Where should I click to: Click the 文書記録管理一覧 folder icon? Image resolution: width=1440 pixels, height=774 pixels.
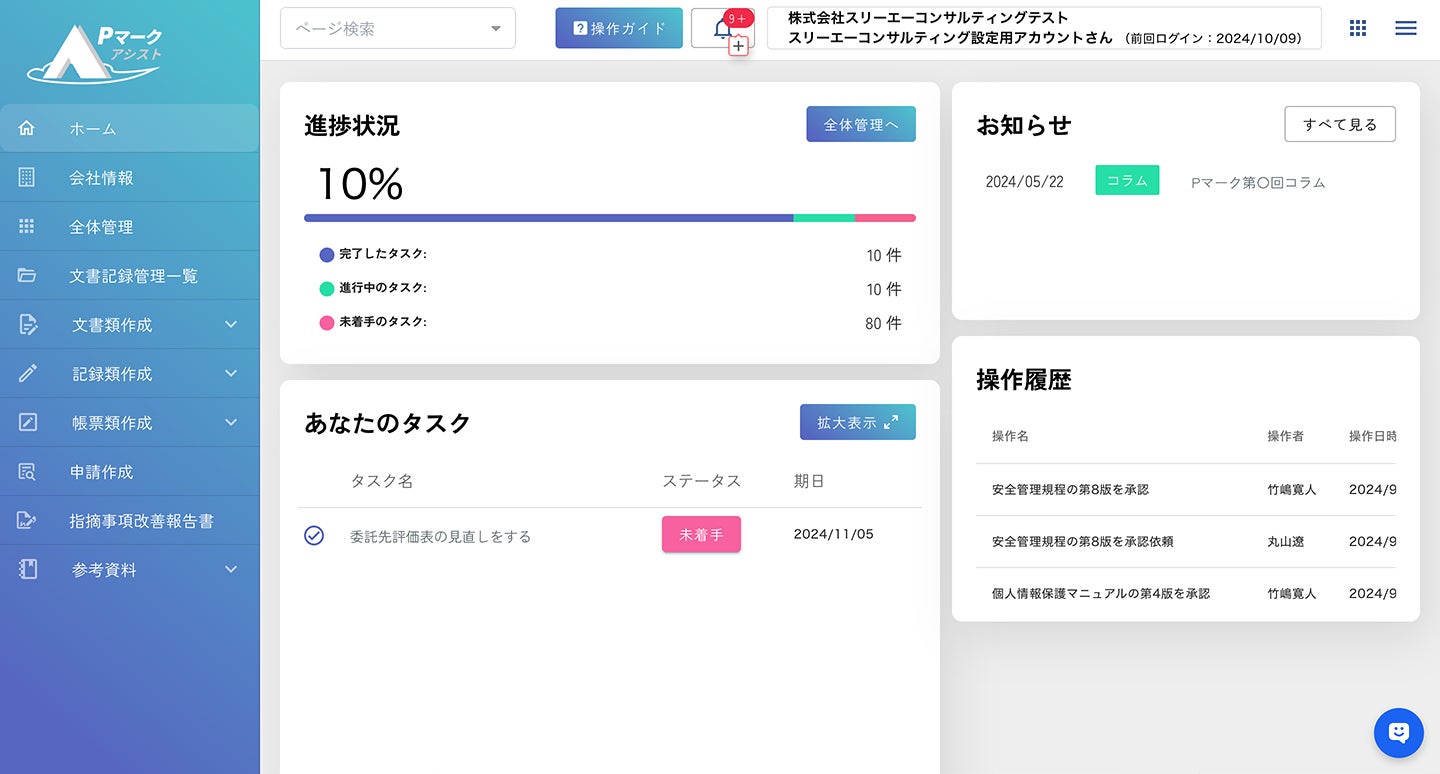27,276
